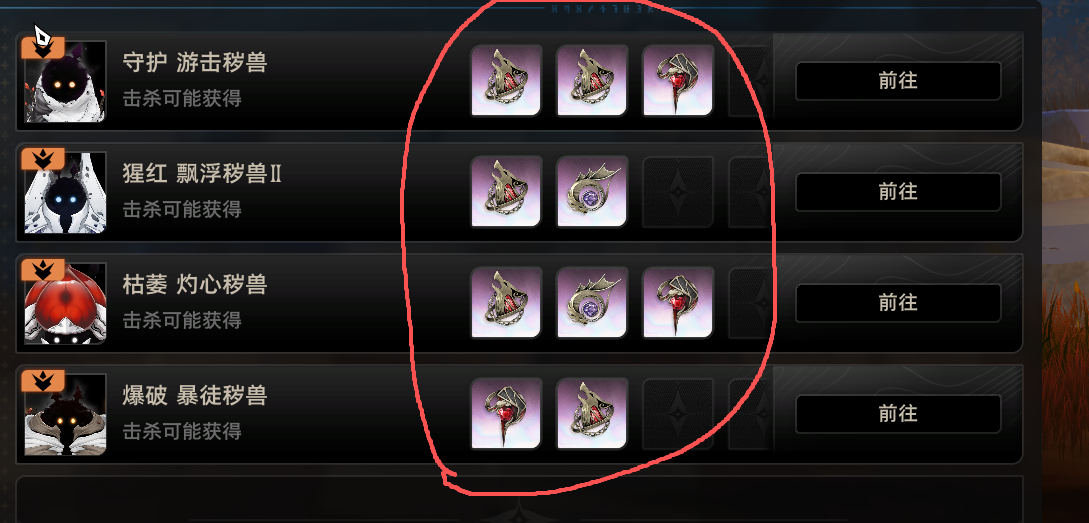
Task: Select wolf-crest item in 爆破 暴徒秽兽 row
Action: click(592, 414)
